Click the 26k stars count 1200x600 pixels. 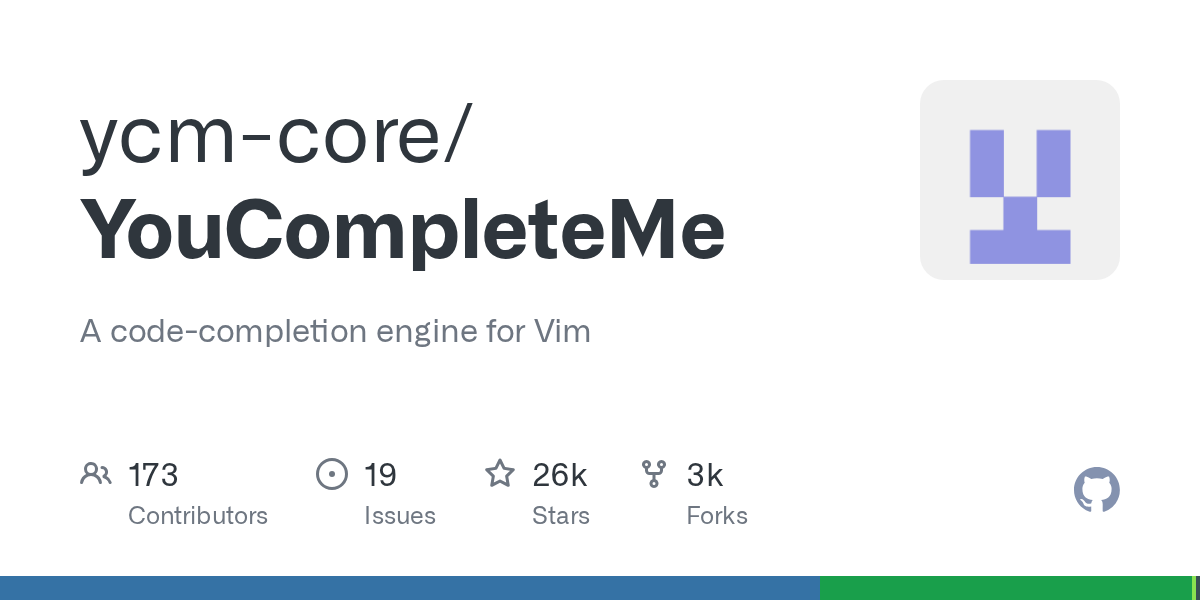coord(560,474)
